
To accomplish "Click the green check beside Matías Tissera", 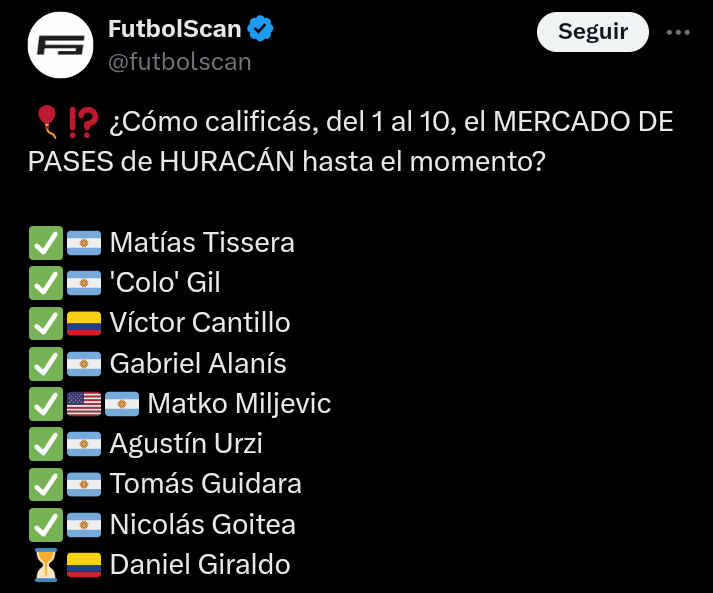I will pyautogui.click(x=46, y=242).
